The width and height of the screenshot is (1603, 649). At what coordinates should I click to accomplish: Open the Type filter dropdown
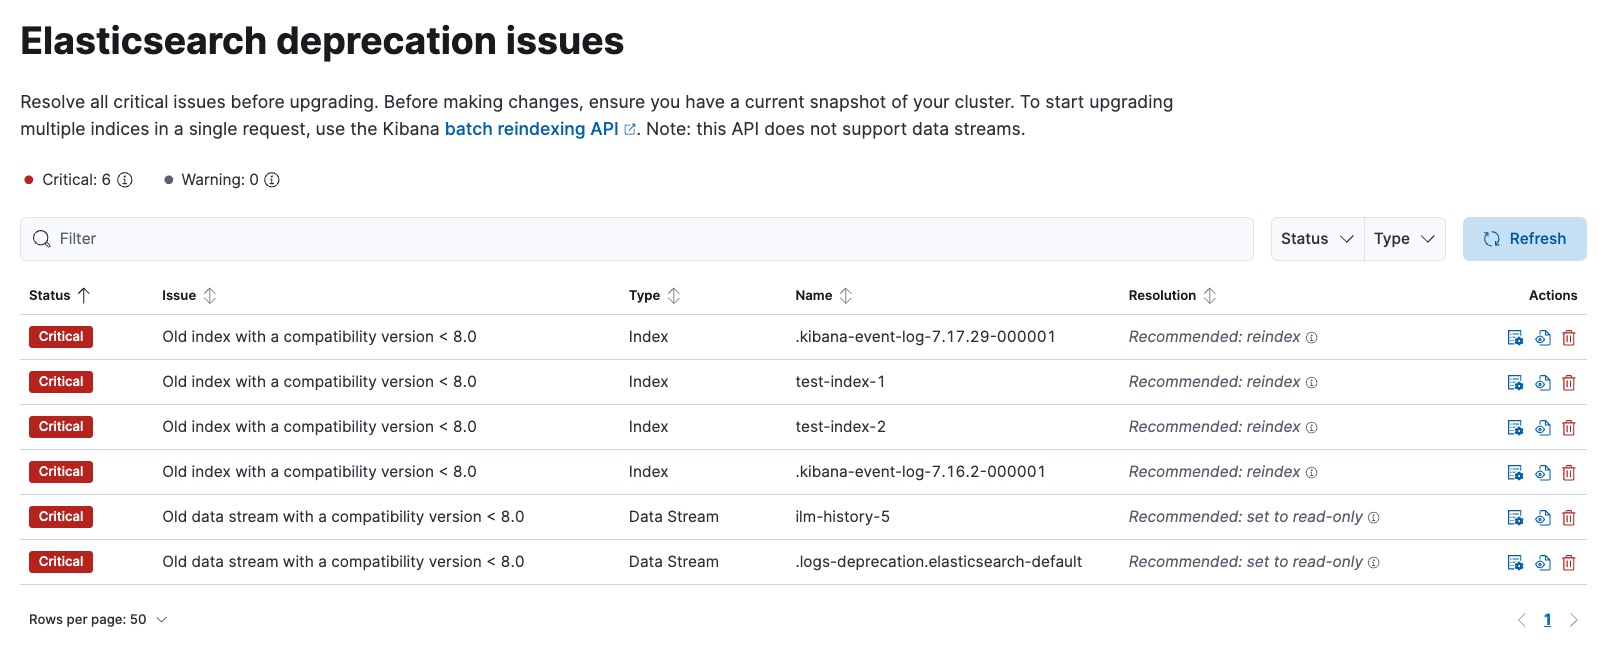1404,239
